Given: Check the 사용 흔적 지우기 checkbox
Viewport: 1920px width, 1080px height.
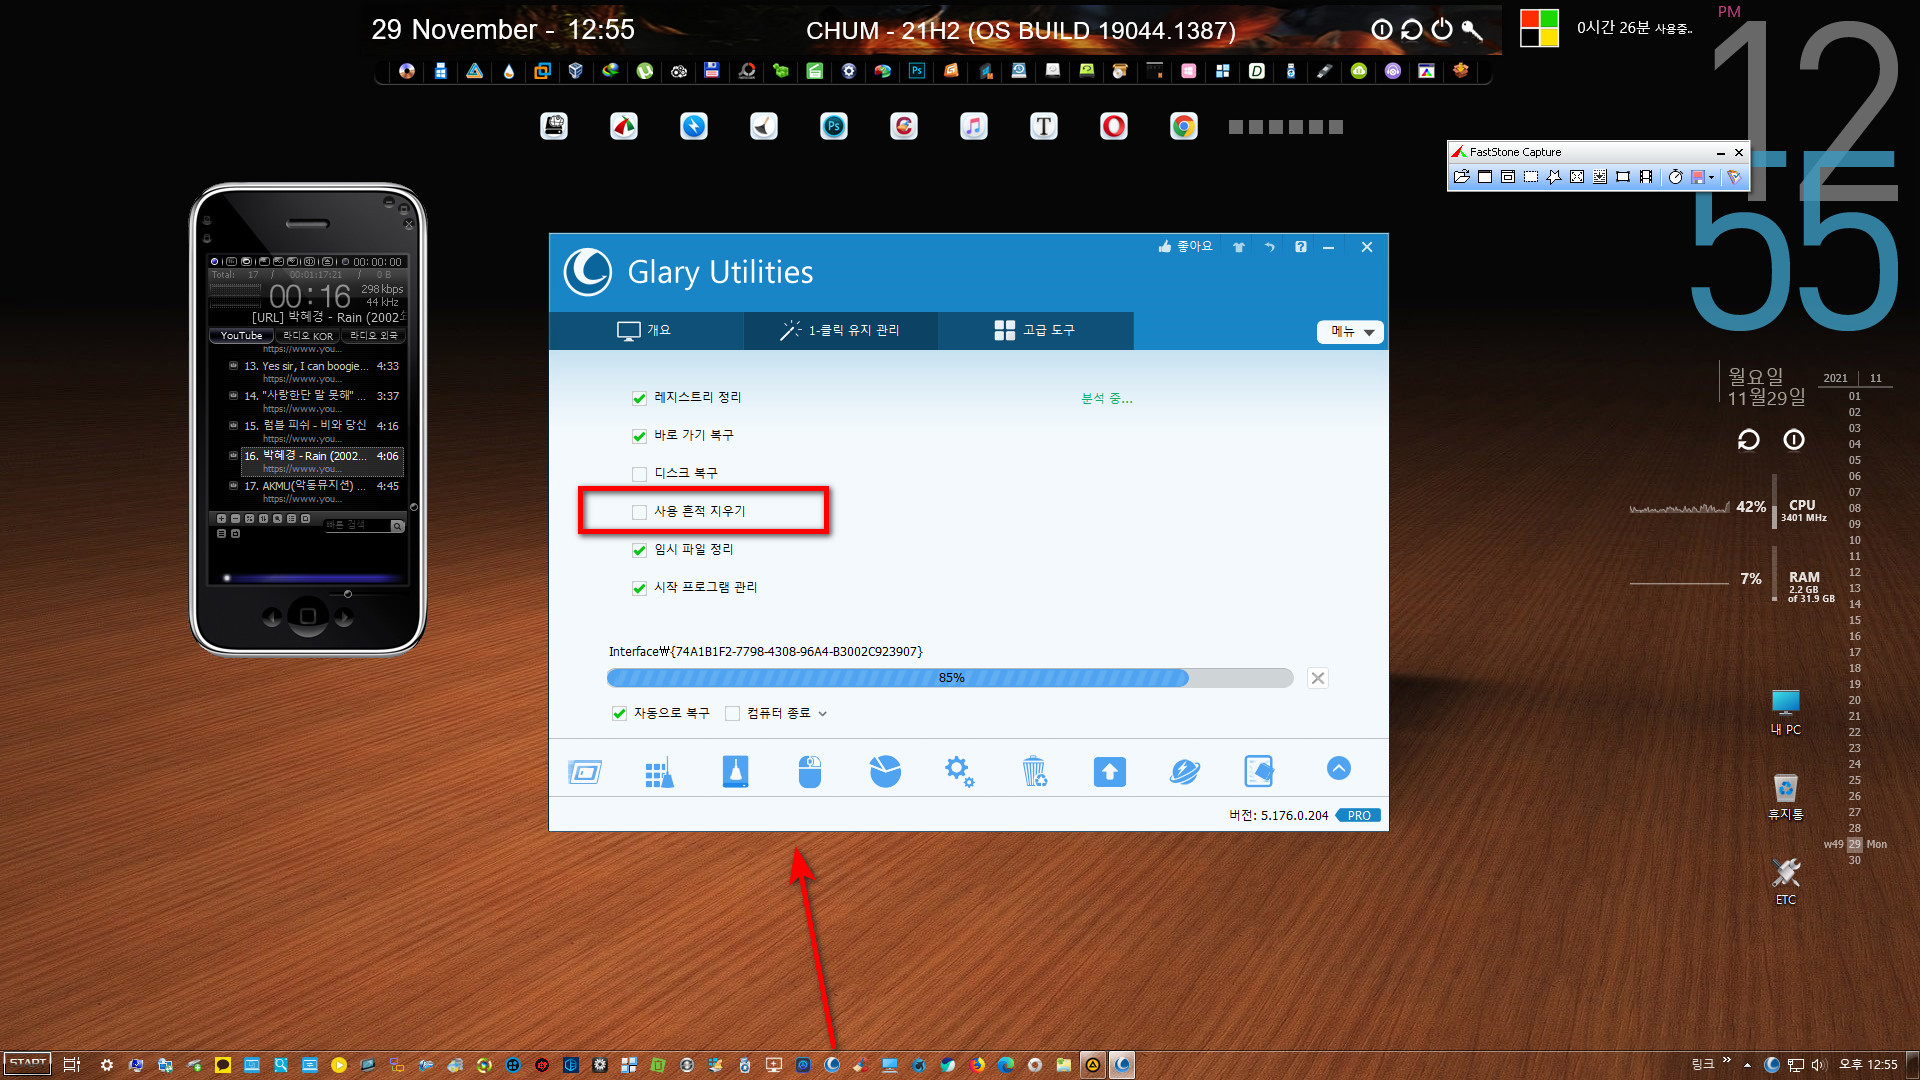Looking at the screenshot, I should coord(639,512).
